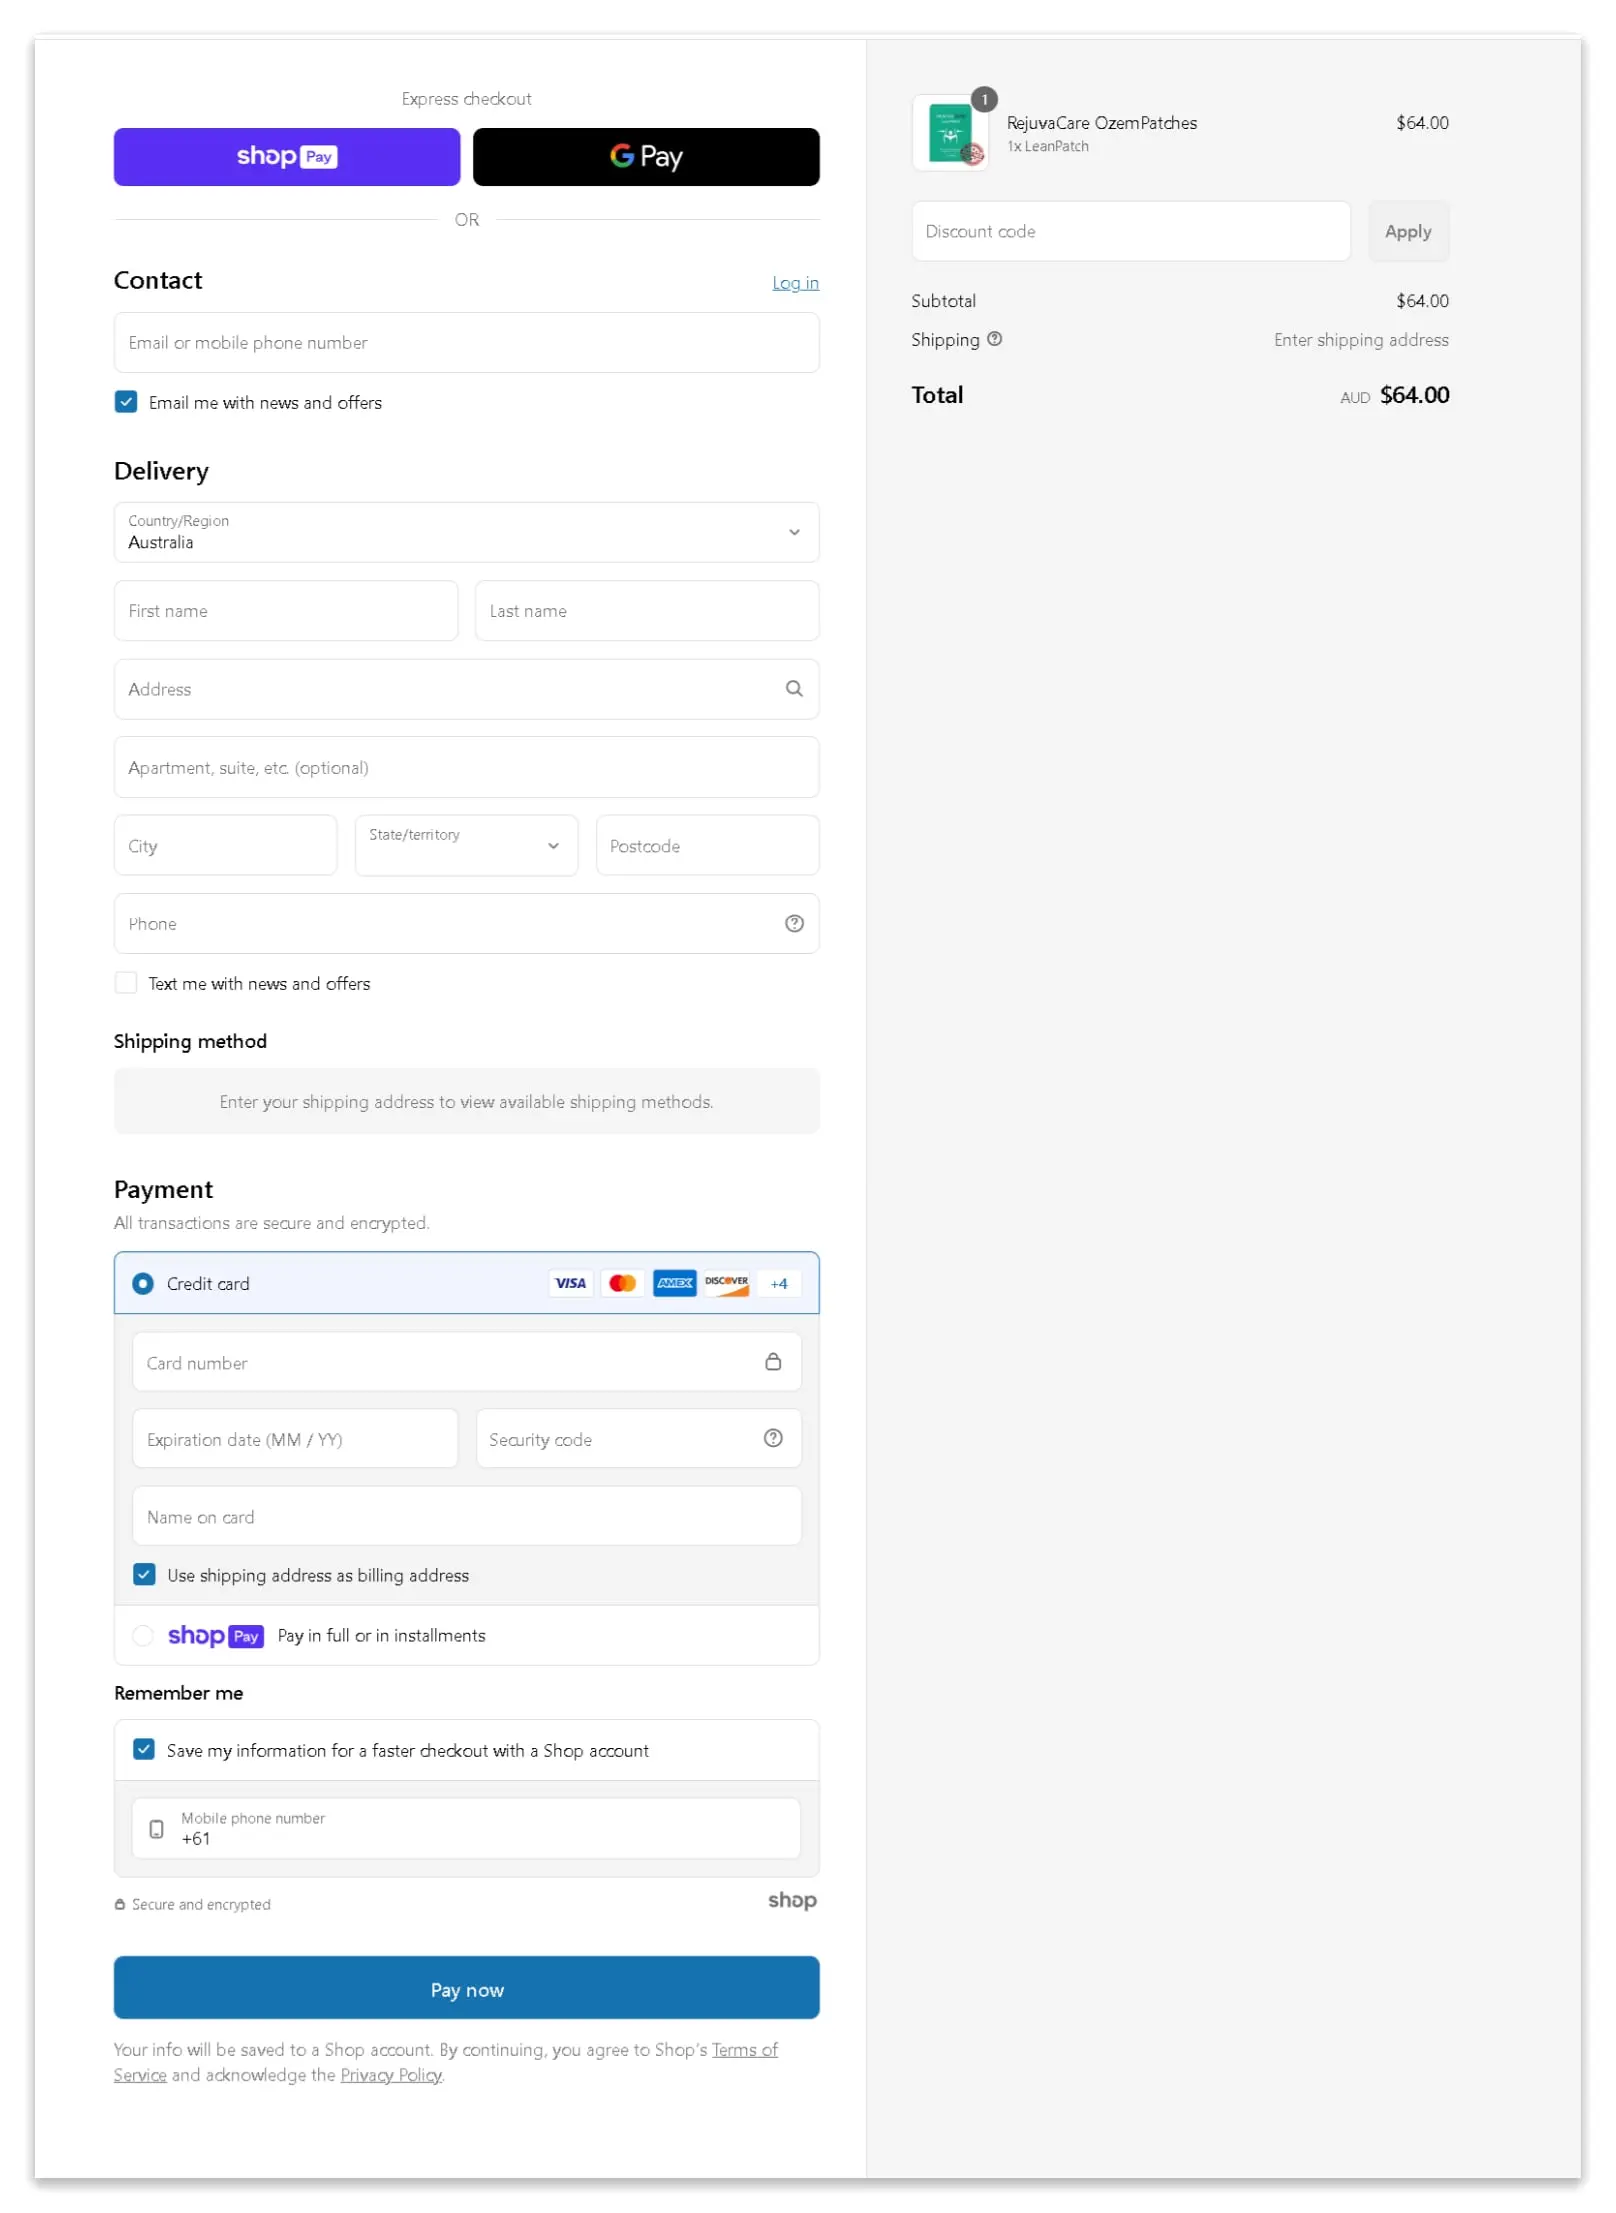Click the RejuvaCare OzemPatches product thumbnail

tap(949, 133)
